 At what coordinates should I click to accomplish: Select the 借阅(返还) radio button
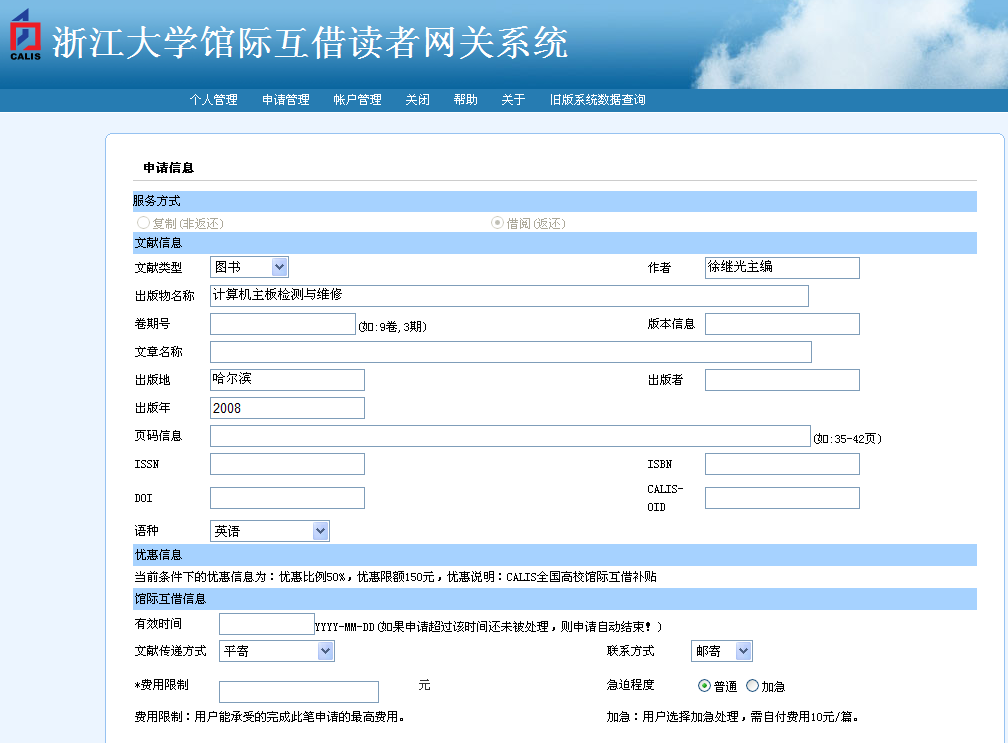[497, 223]
